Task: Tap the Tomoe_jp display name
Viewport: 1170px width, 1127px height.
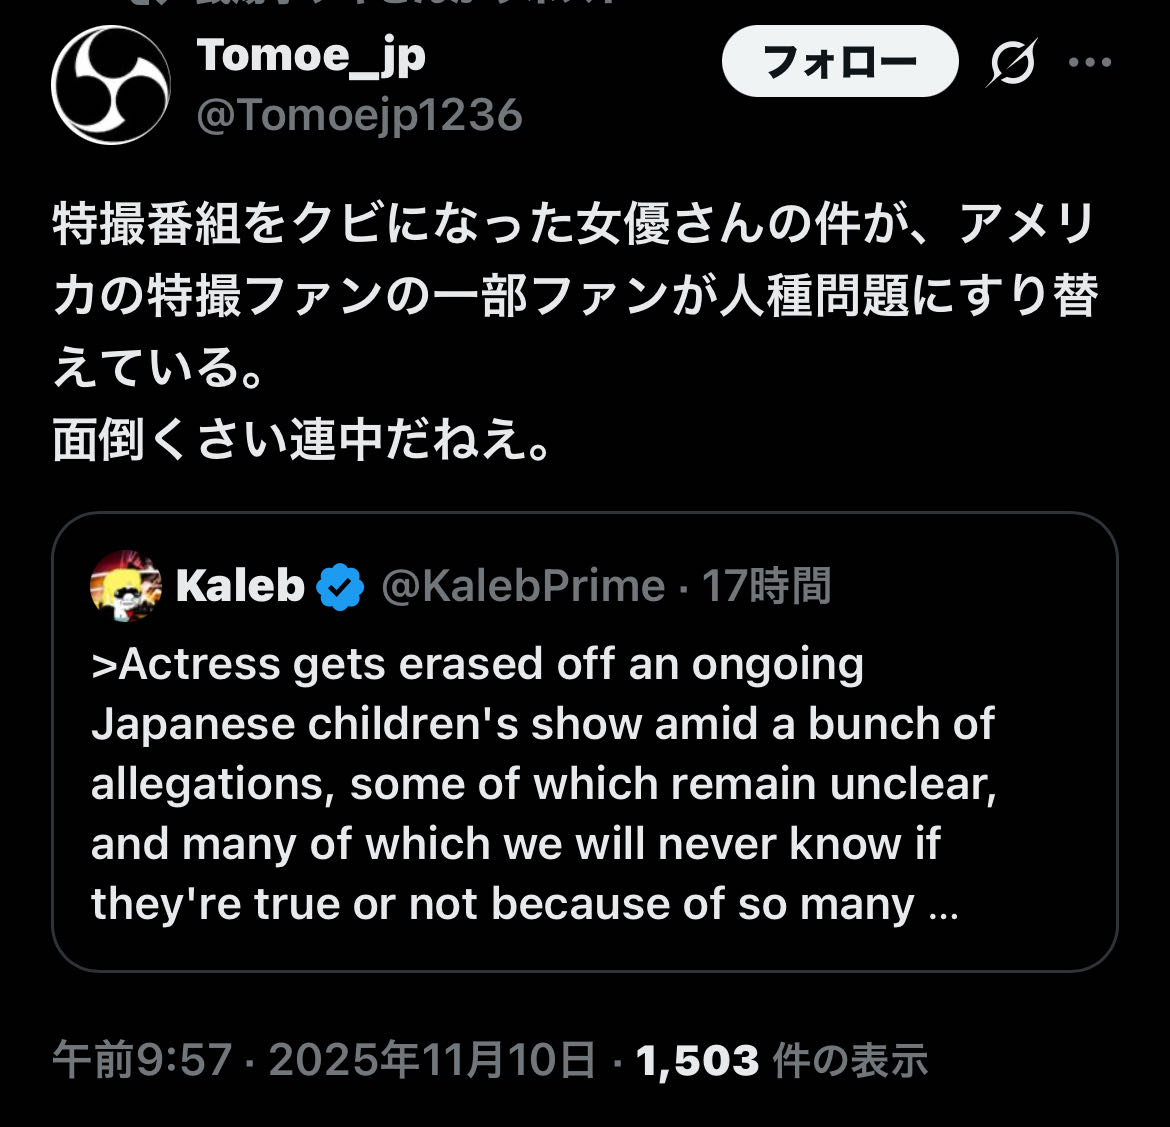Action: [311, 54]
